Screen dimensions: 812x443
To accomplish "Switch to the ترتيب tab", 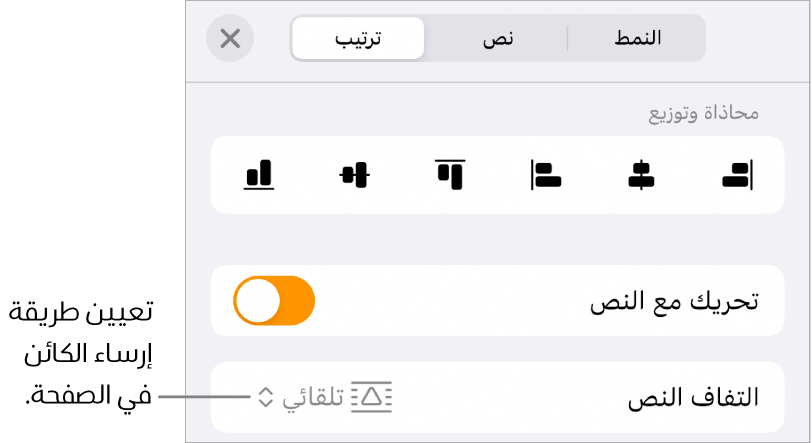I will point(359,39).
